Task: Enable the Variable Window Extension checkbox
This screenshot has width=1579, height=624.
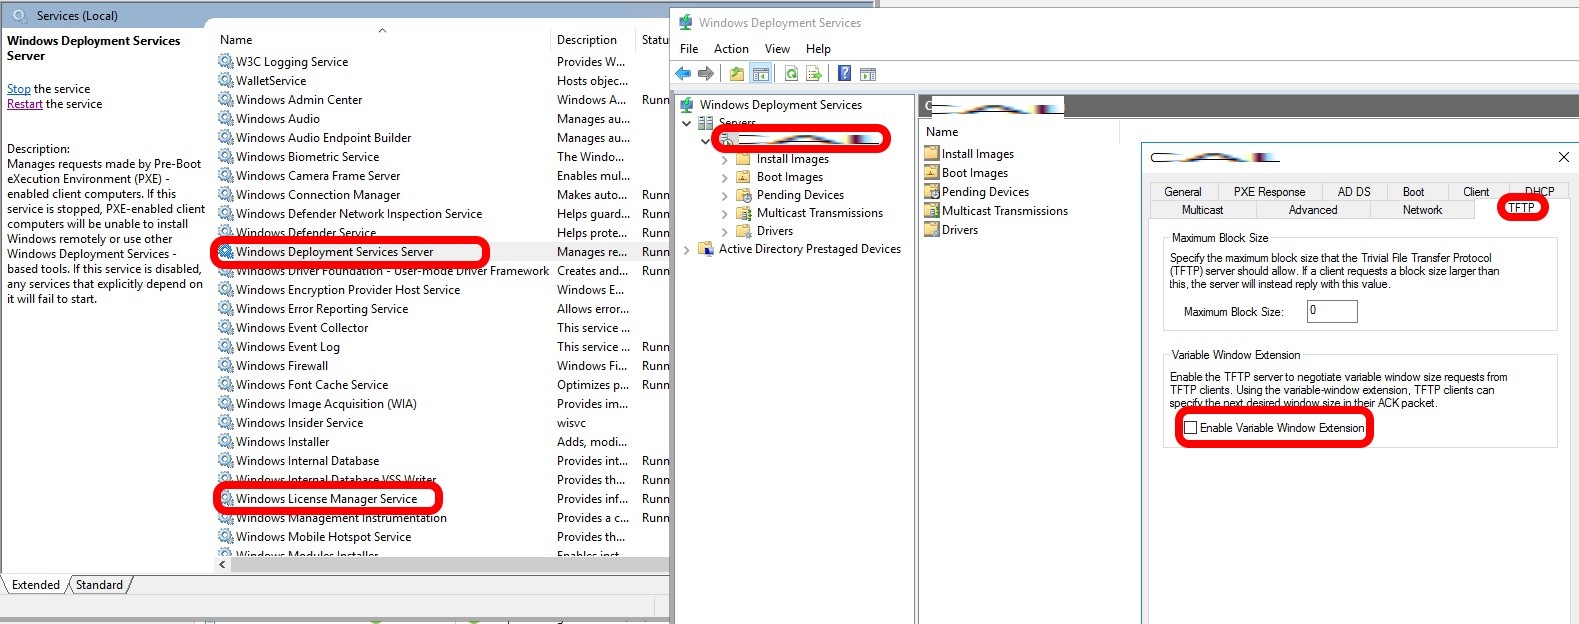Action: tap(1191, 428)
